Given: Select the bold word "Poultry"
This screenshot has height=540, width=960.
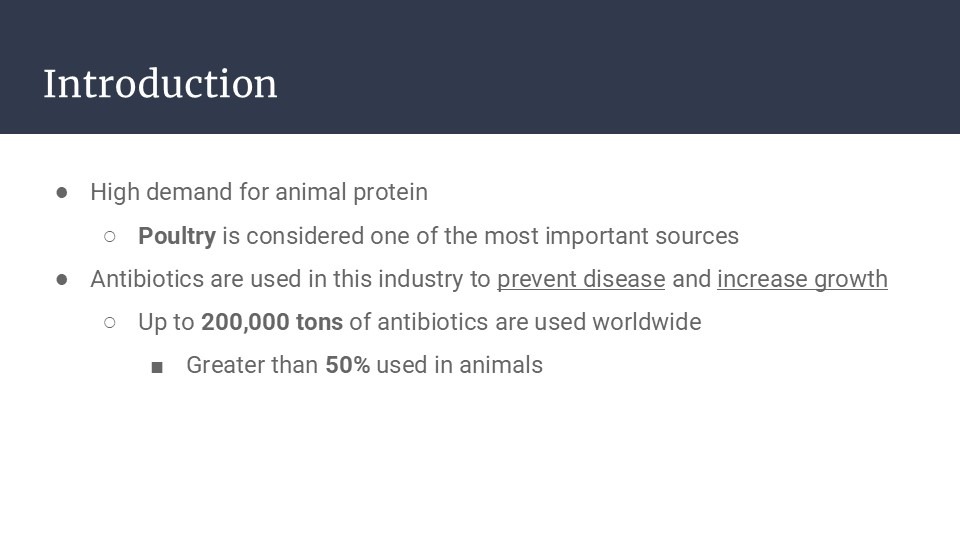Looking at the screenshot, I should coord(177,236).
